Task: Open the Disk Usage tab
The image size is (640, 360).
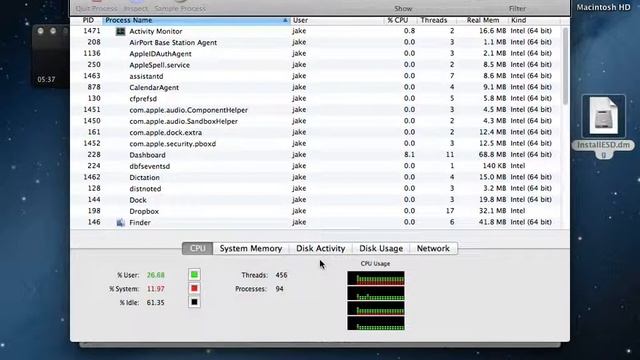Action: 381,248
